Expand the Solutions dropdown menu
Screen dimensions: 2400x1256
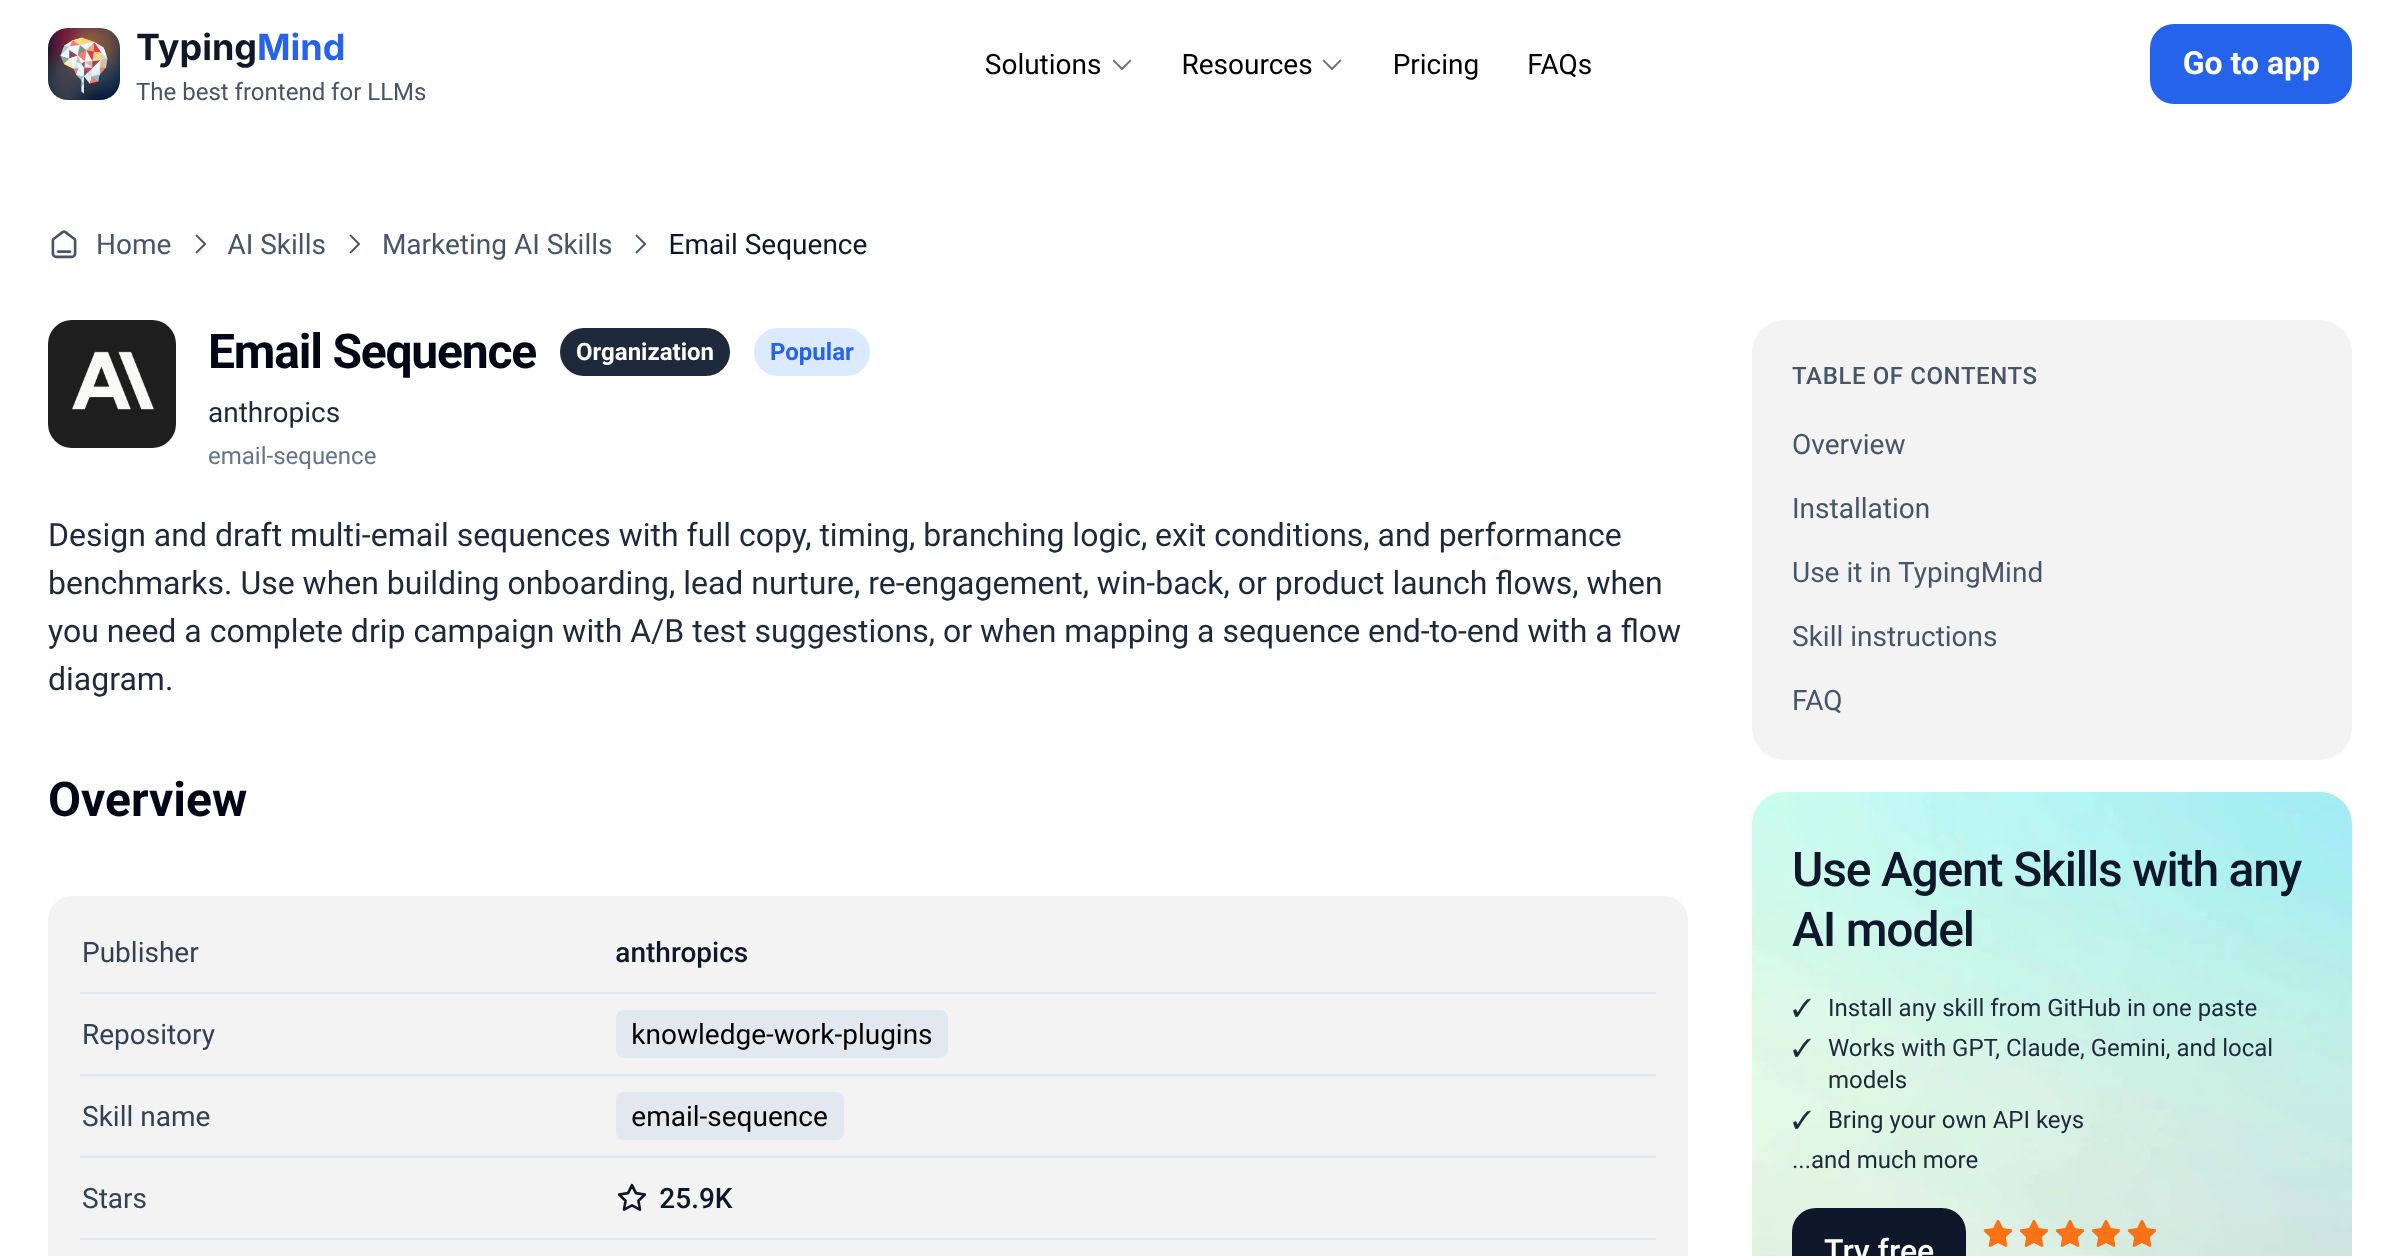coord(1058,64)
